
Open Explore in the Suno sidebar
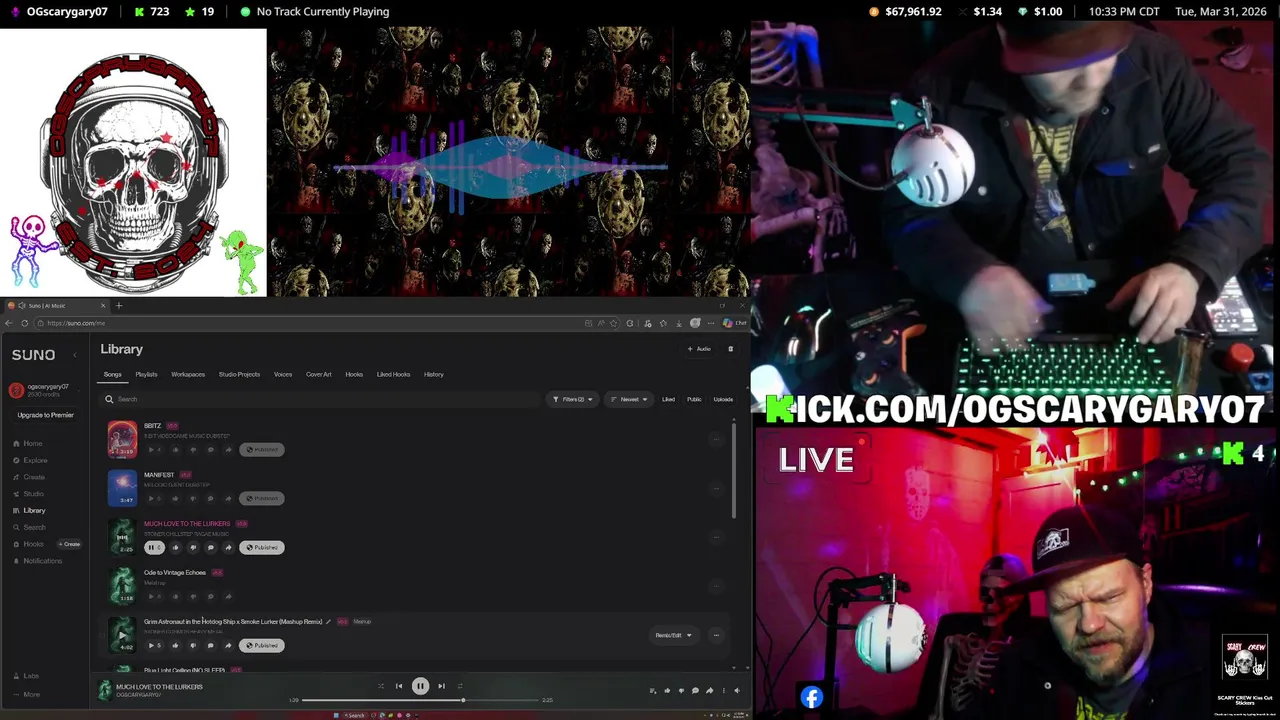pos(30,460)
